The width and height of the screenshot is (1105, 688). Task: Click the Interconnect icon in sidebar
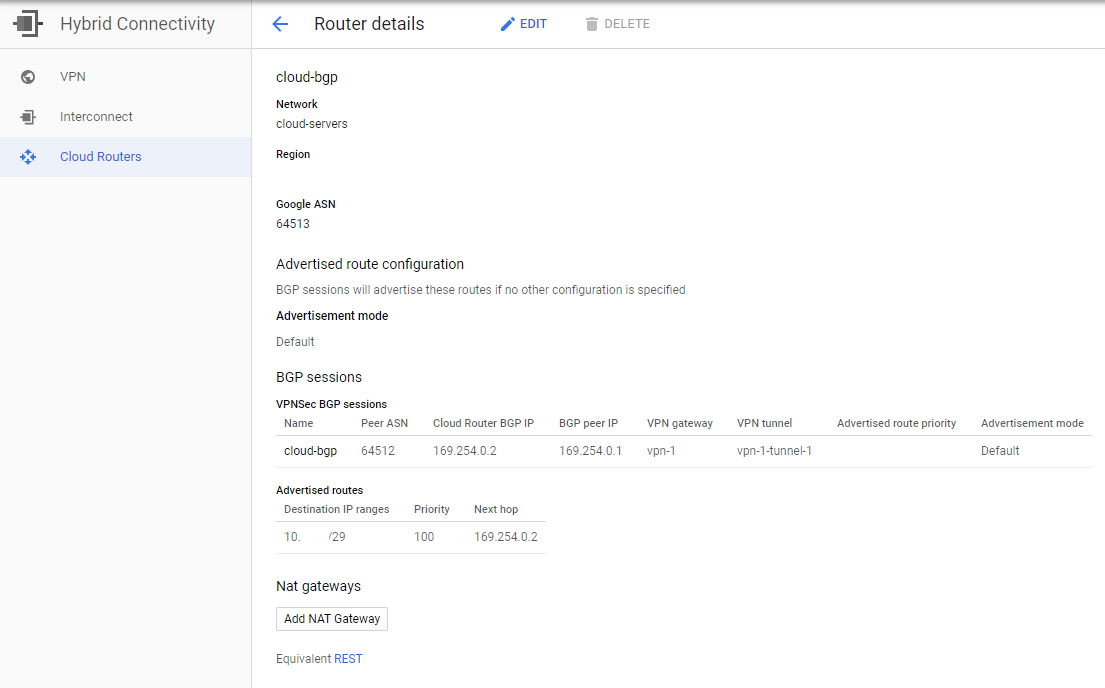click(x=27, y=116)
